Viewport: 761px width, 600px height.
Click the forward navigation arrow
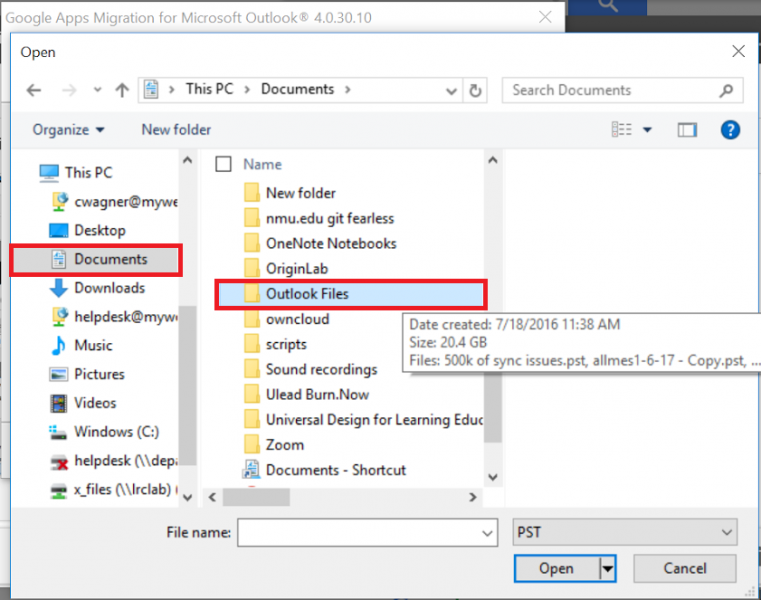(69, 90)
